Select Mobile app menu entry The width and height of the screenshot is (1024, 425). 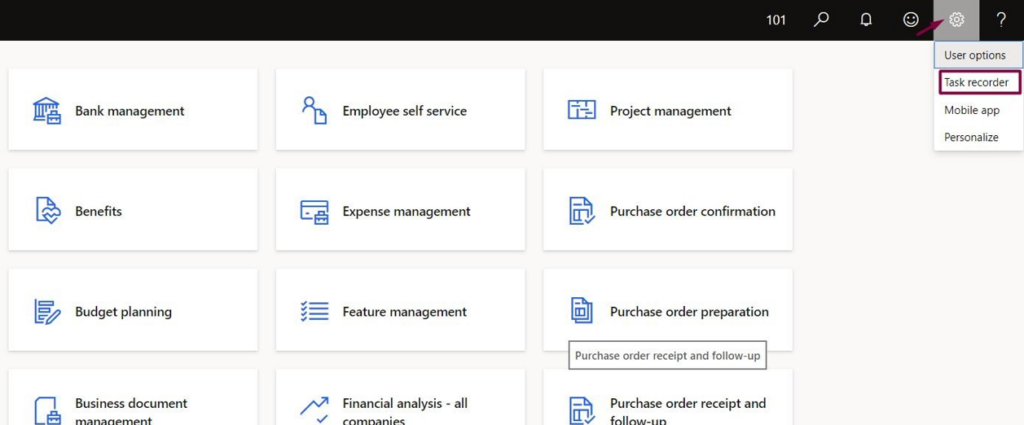pos(978,110)
